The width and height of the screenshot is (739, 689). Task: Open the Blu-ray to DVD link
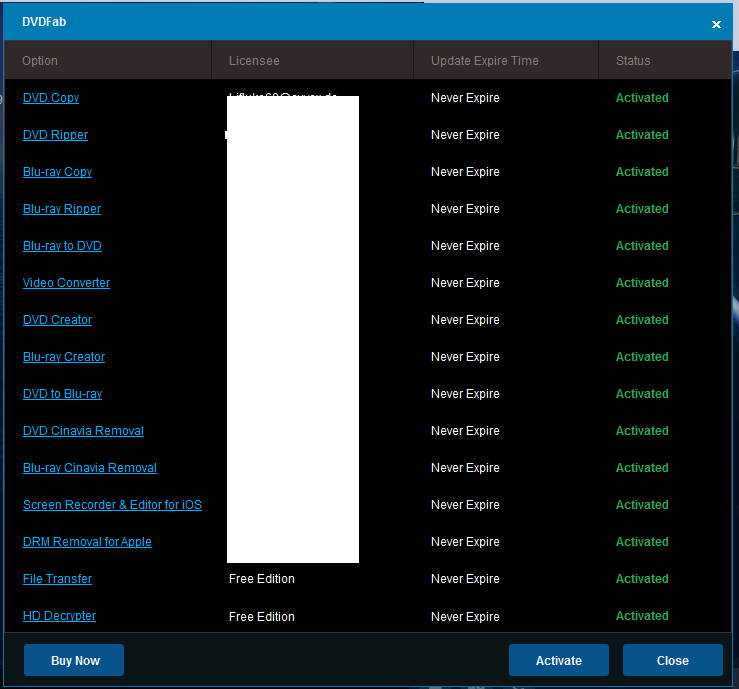pyautogui.click(x=62, y=246)
